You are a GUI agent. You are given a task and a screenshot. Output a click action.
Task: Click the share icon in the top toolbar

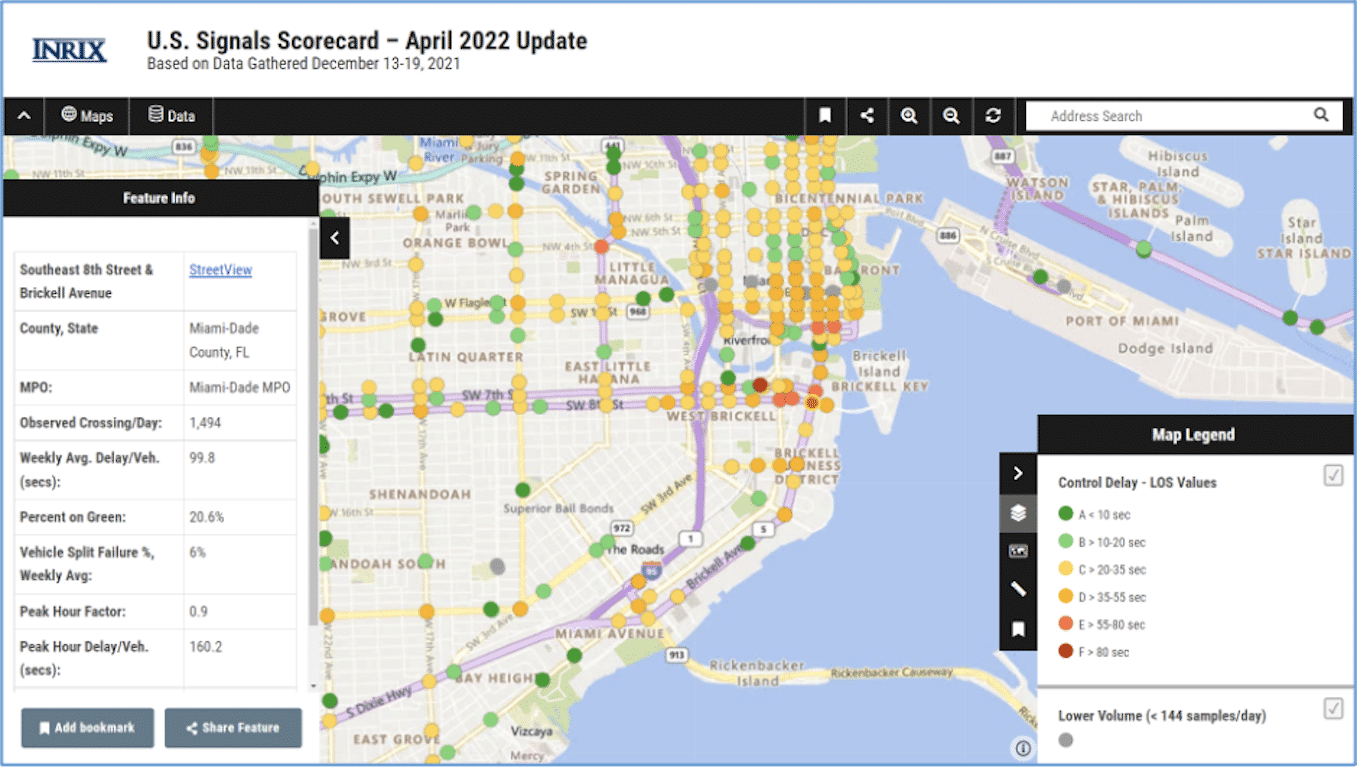pos(867,116)
